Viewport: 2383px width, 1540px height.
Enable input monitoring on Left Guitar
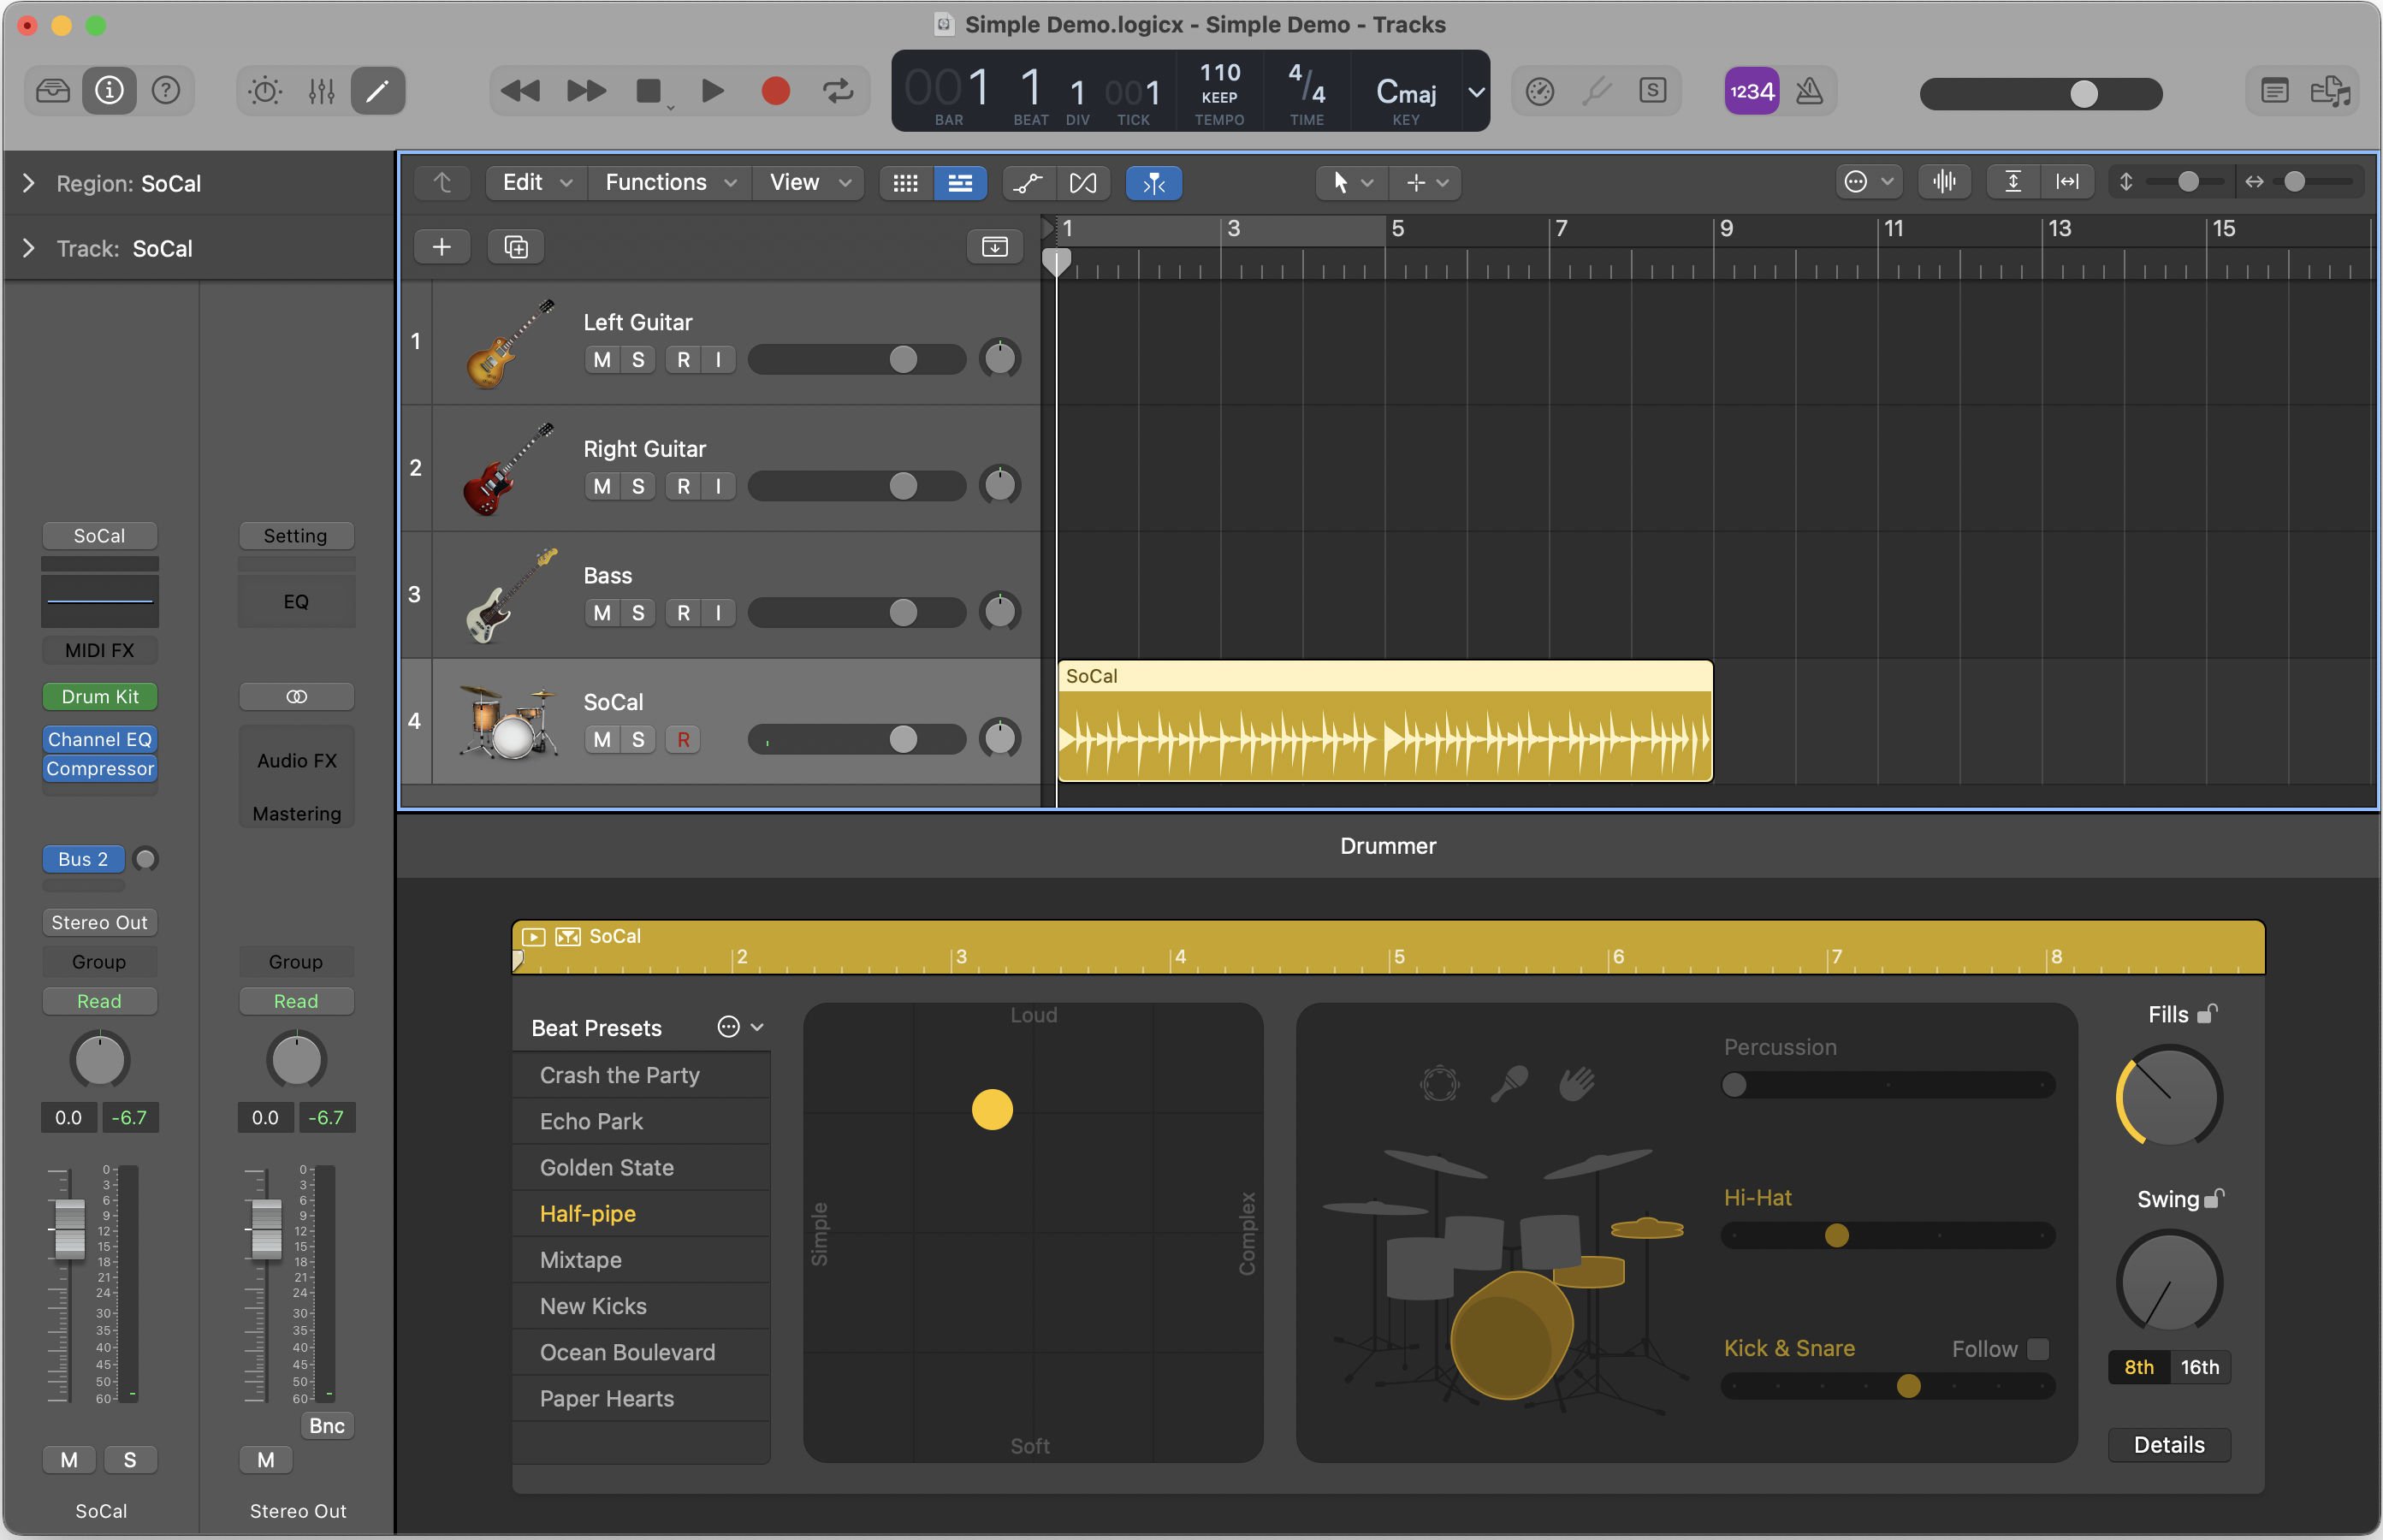coord(718,359)
